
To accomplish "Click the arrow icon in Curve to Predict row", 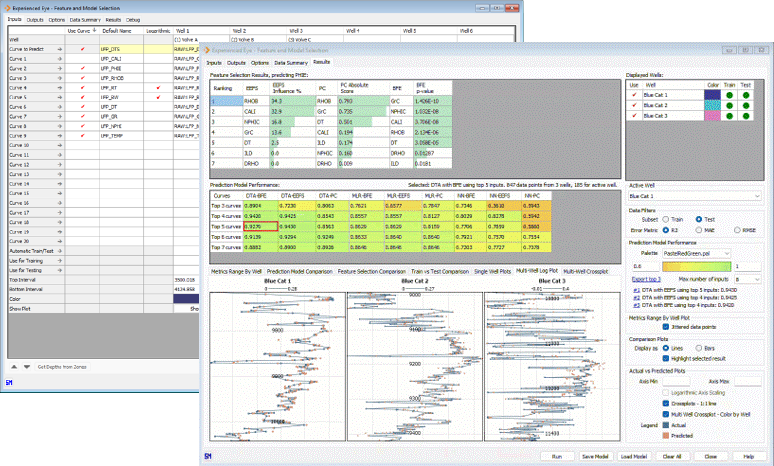I will [60, 48].
